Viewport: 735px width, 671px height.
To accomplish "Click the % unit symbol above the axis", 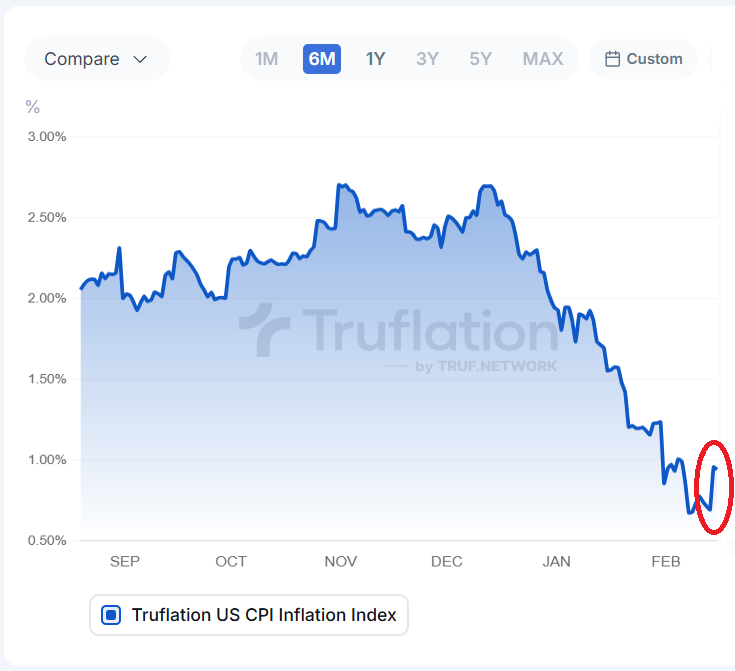I will [x=33, y=107].
